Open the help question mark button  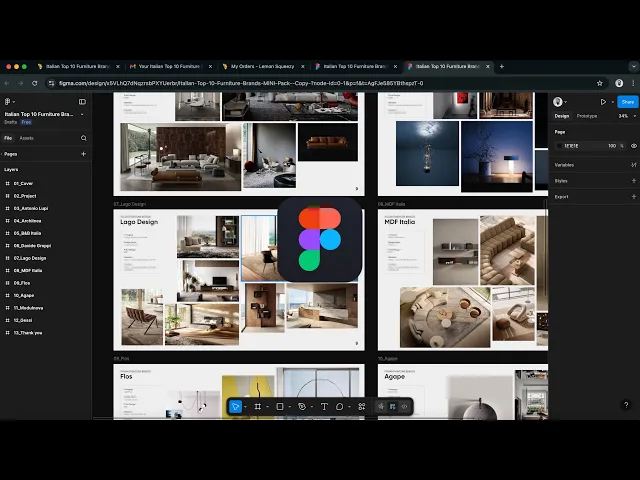pyautogui.click(x=626, y=405)
